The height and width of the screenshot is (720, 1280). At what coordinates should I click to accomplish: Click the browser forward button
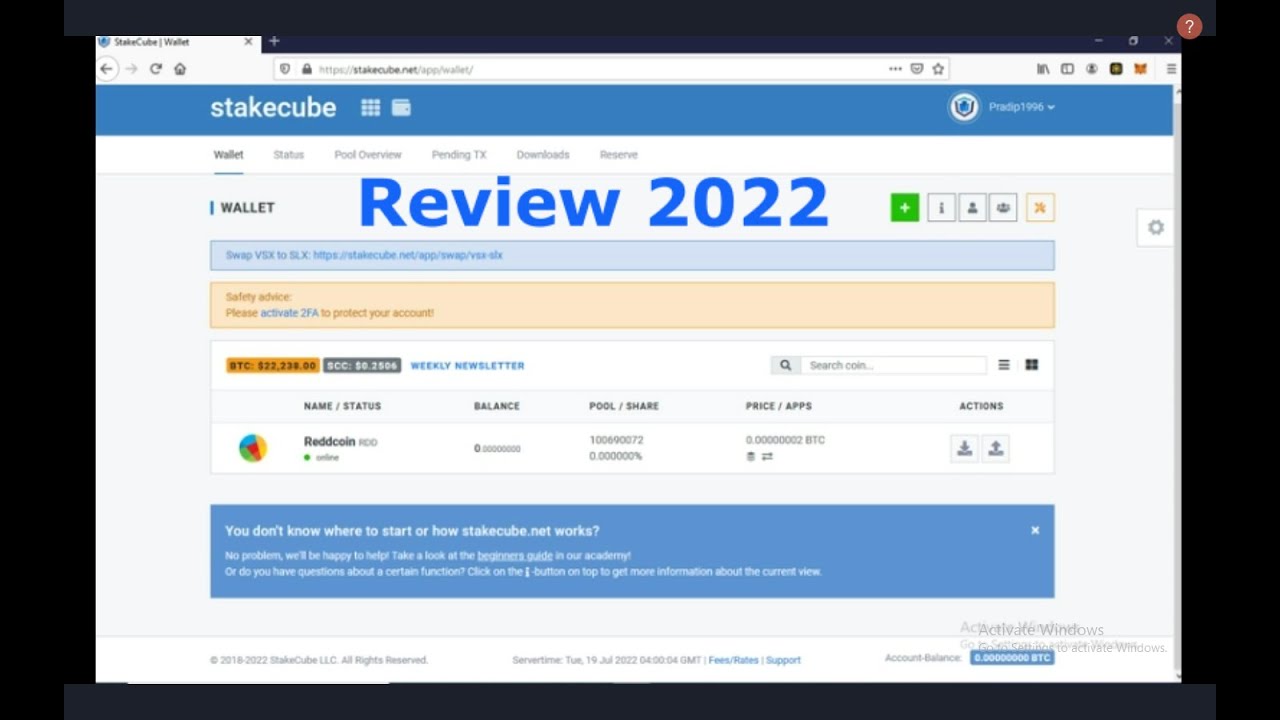point(131,69)
